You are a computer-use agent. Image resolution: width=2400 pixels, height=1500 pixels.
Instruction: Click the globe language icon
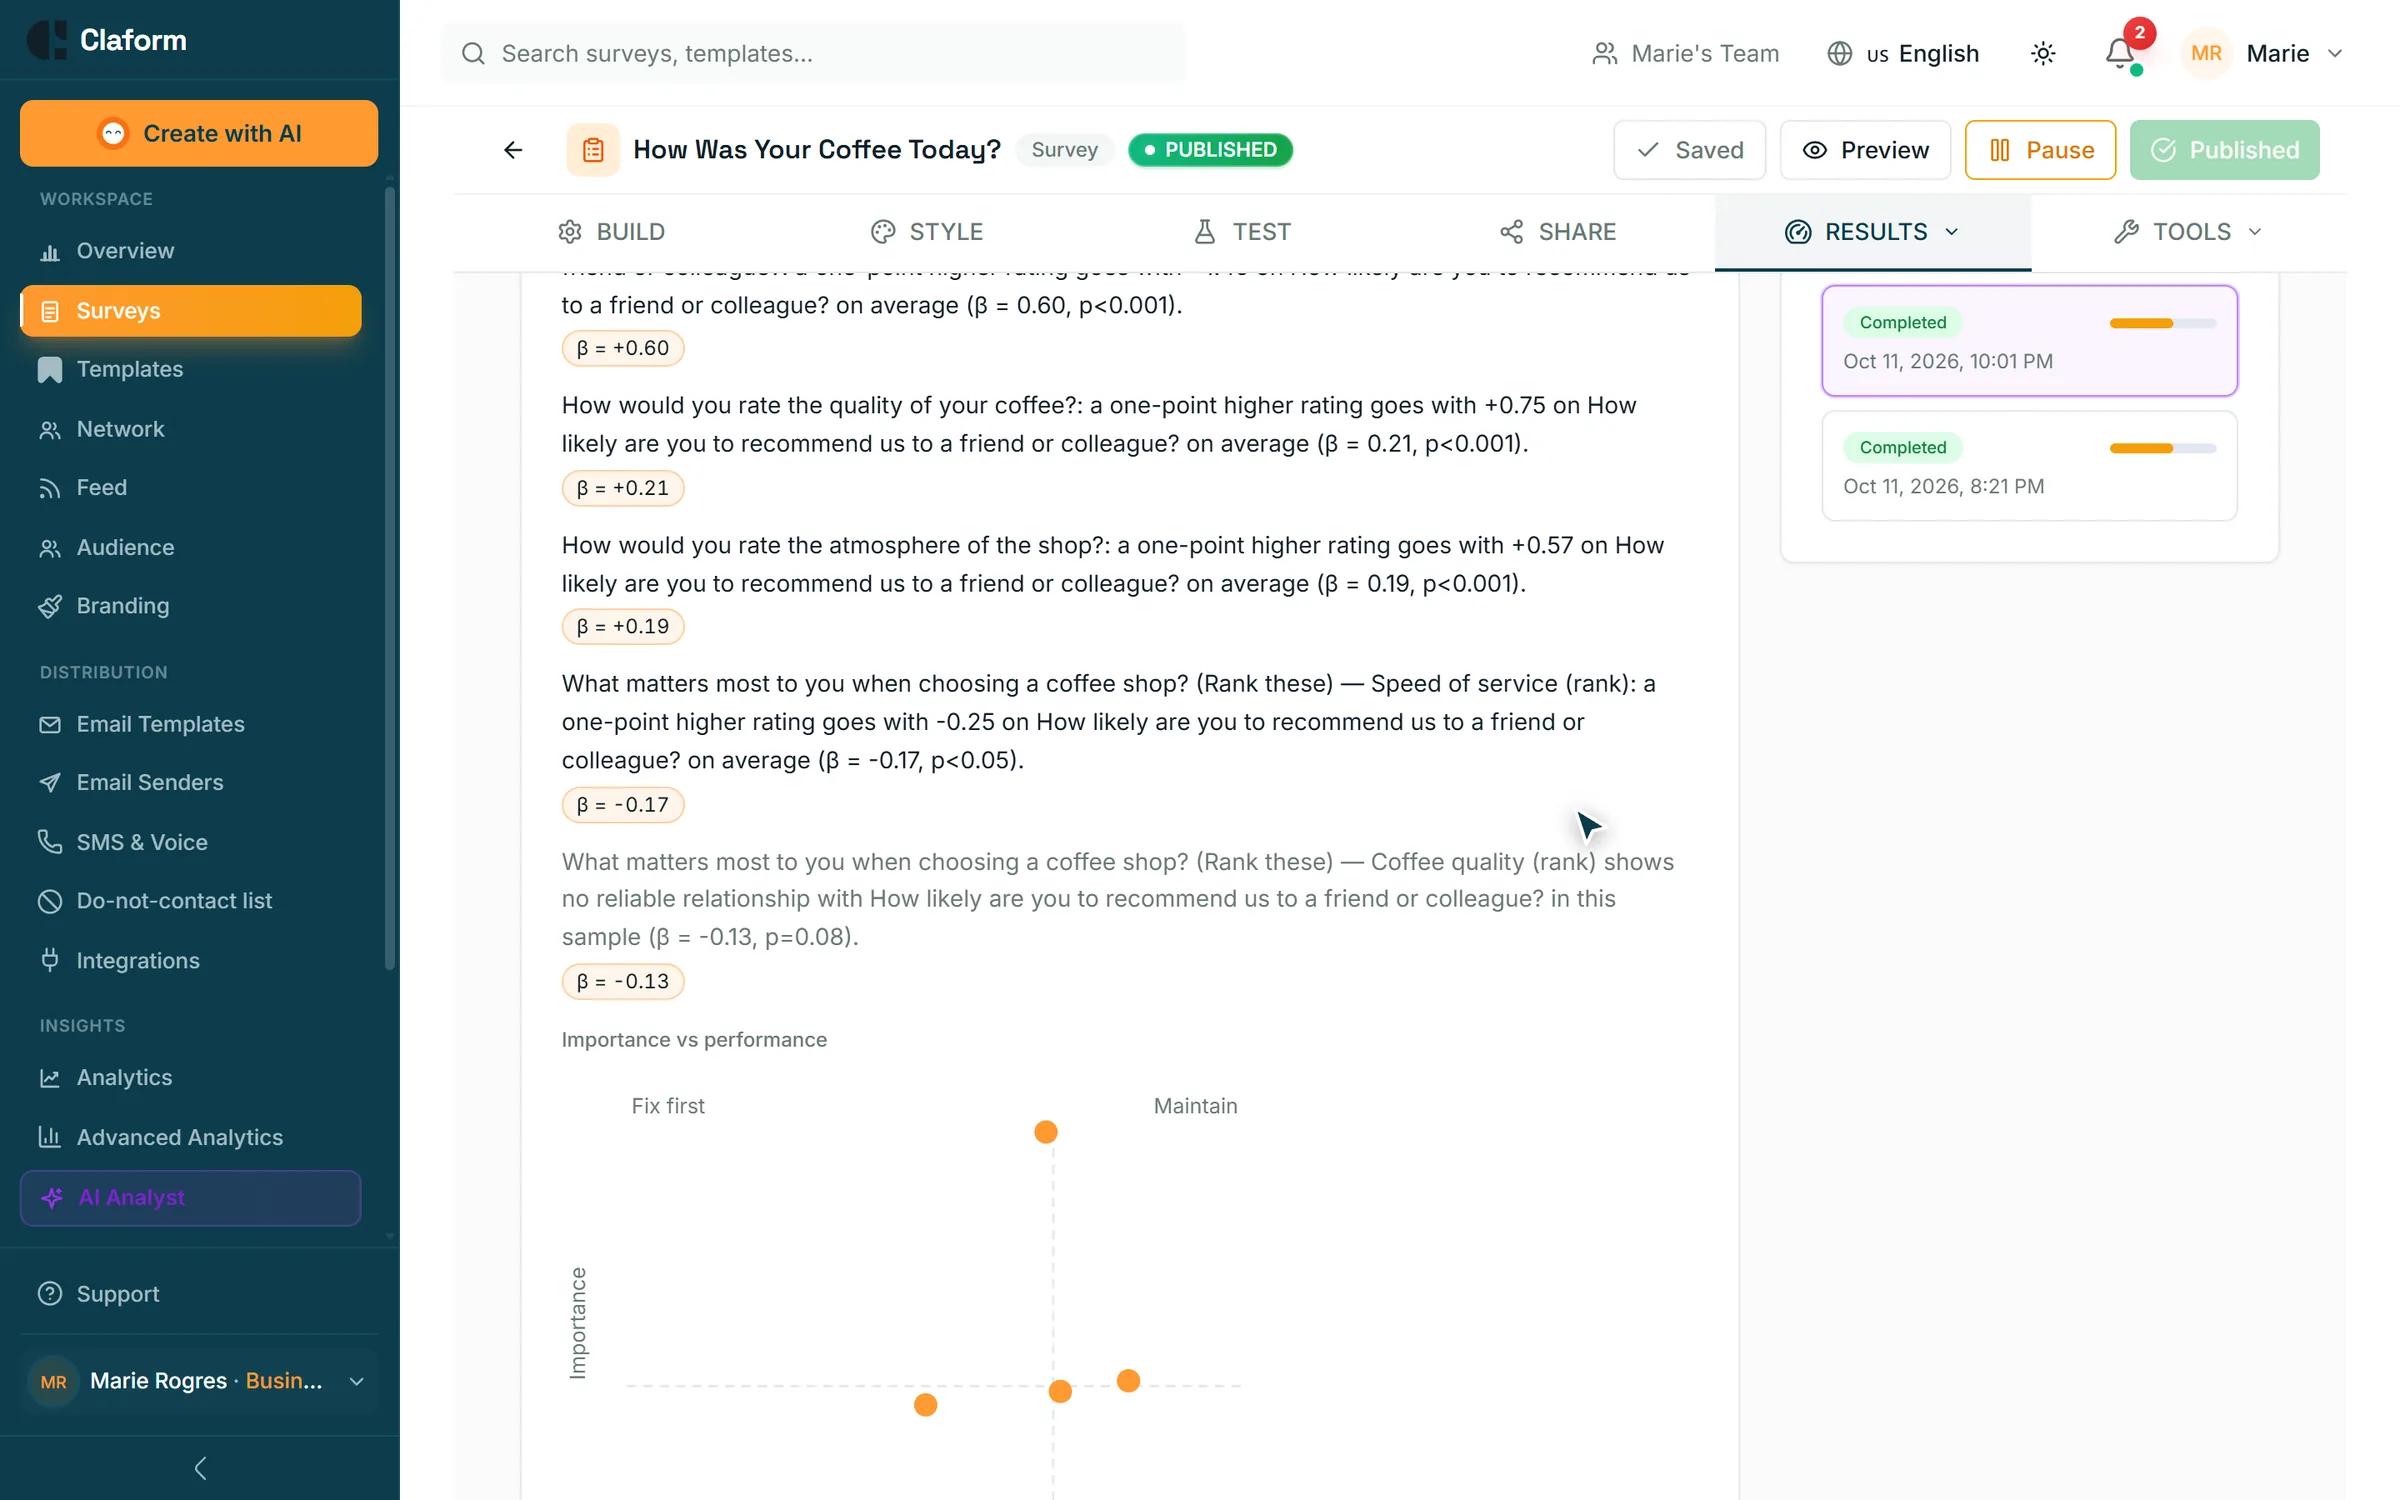[x=1839, y=53]
